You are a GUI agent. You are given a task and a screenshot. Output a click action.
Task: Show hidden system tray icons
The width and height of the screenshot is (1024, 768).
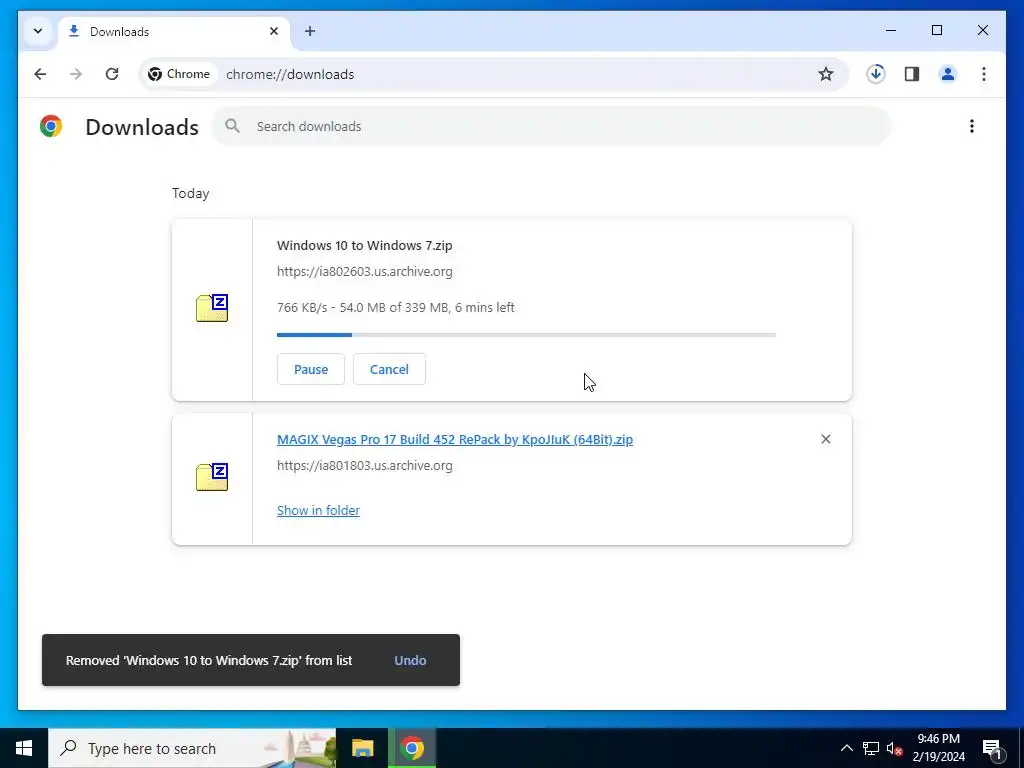pos(846,748)
